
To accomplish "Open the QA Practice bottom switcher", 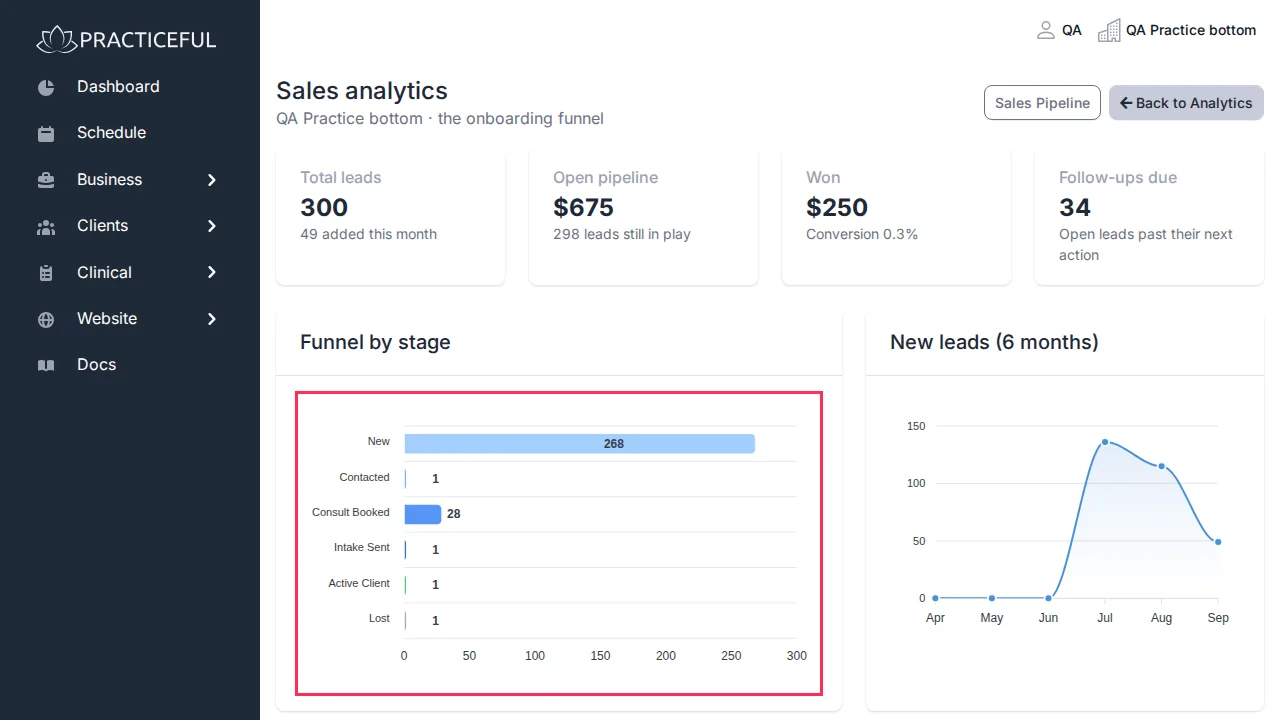I will pos(1177,30).
